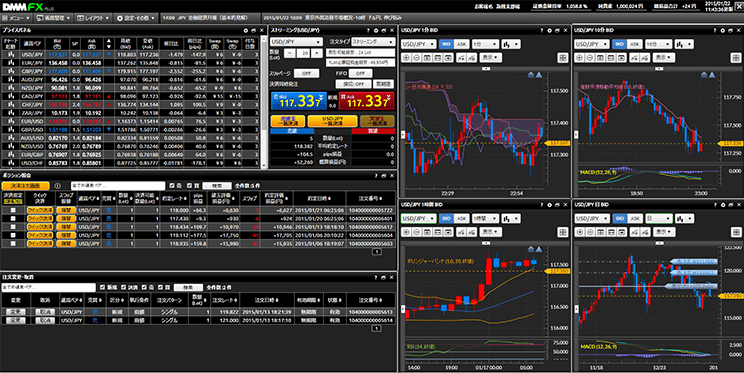This screenshot has height=373, width=744.
Task: Open chart style dropdown in 1-minute chart
Action: [511, 44]
